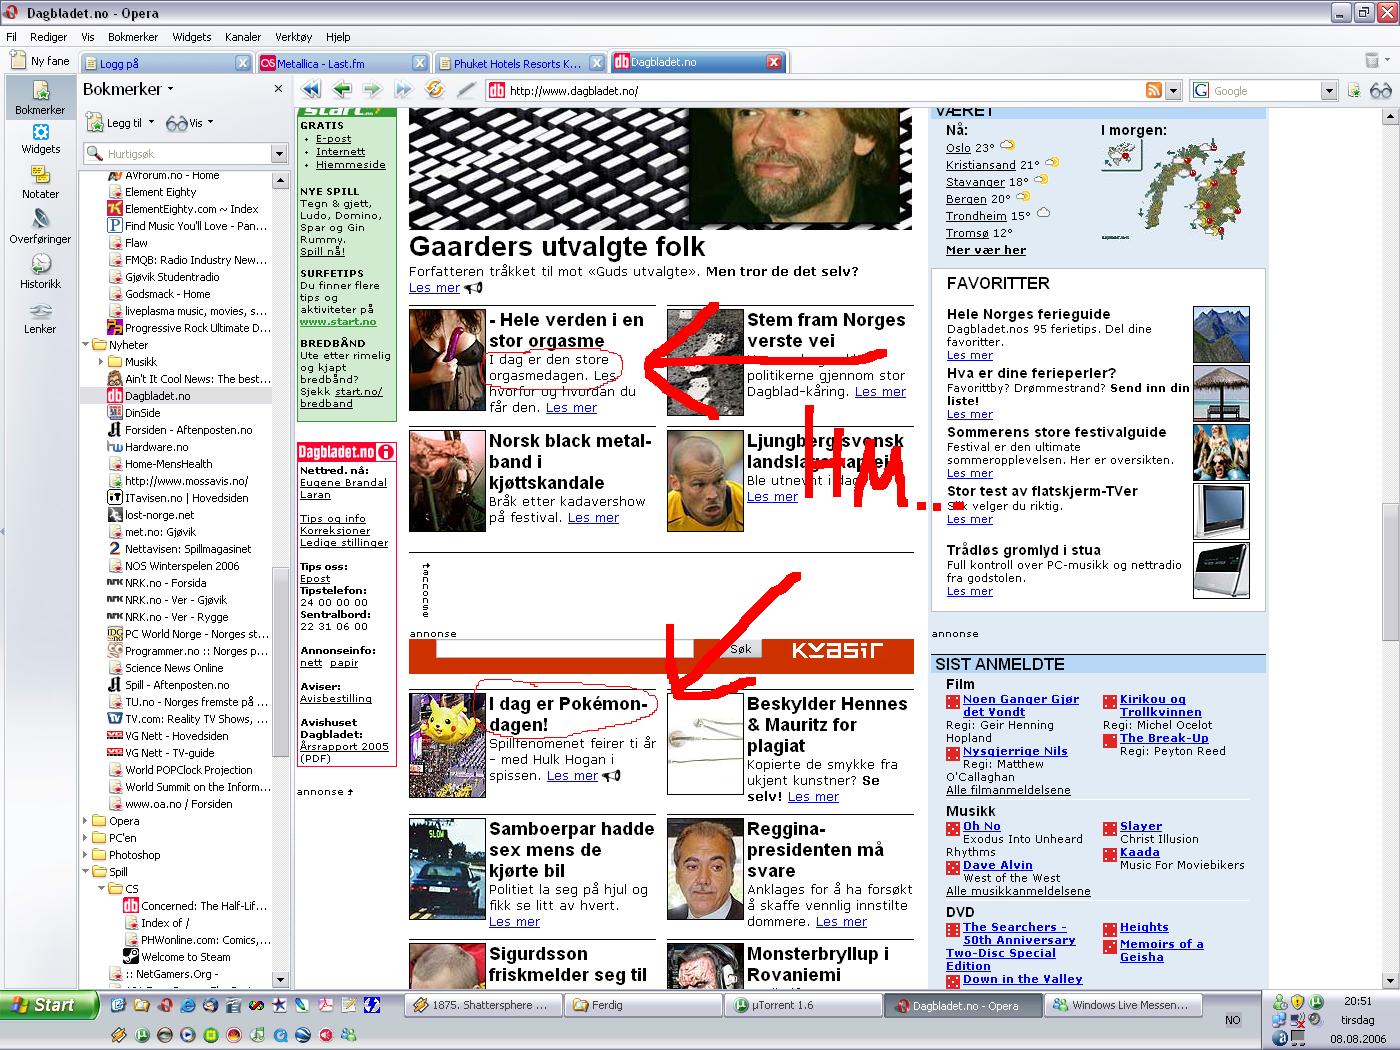Open the Historikk panel icon
Image resolution: width=1400 pixels, height=1050 pixels.
40,272
